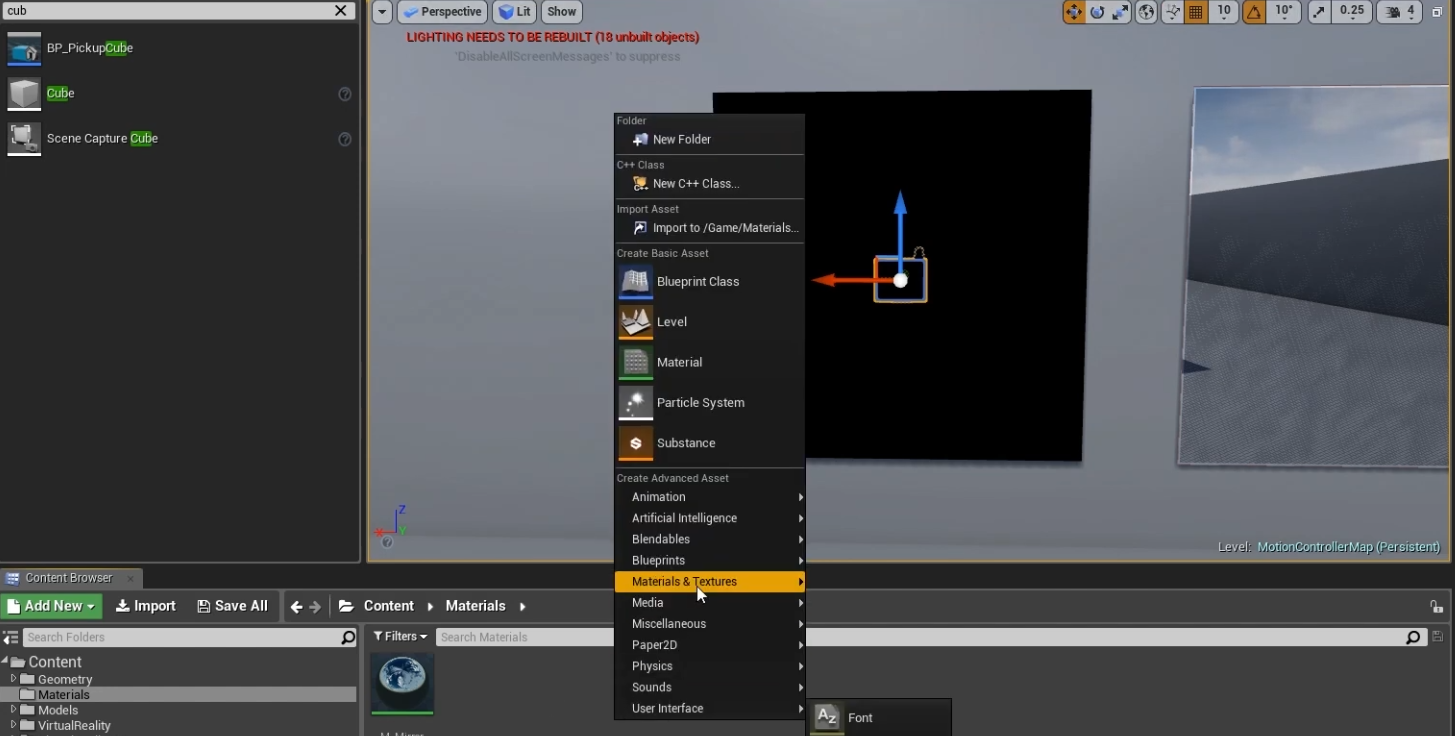1455x736 pixels.
Task: Open the Physics submenu
Action: (709, 666)
